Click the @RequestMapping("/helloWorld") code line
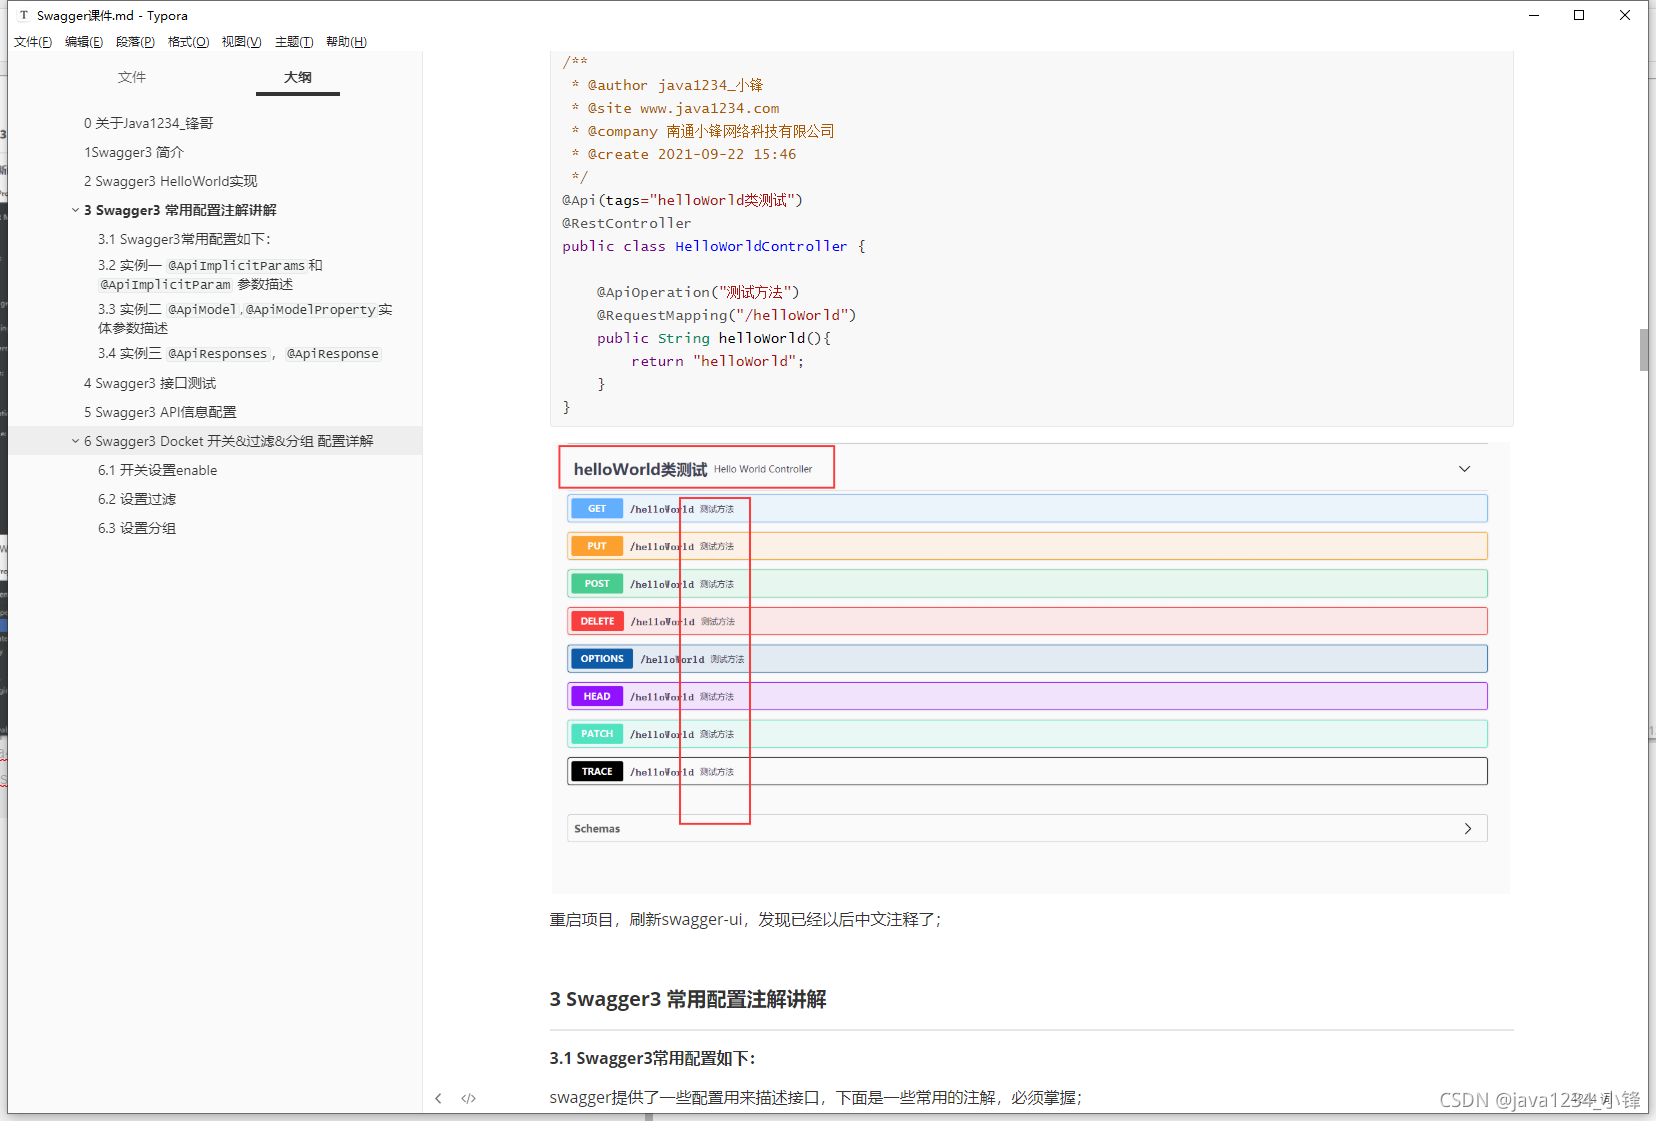Image resolution: width=1656 pixels, height=1121 pixels. (726, 315)
